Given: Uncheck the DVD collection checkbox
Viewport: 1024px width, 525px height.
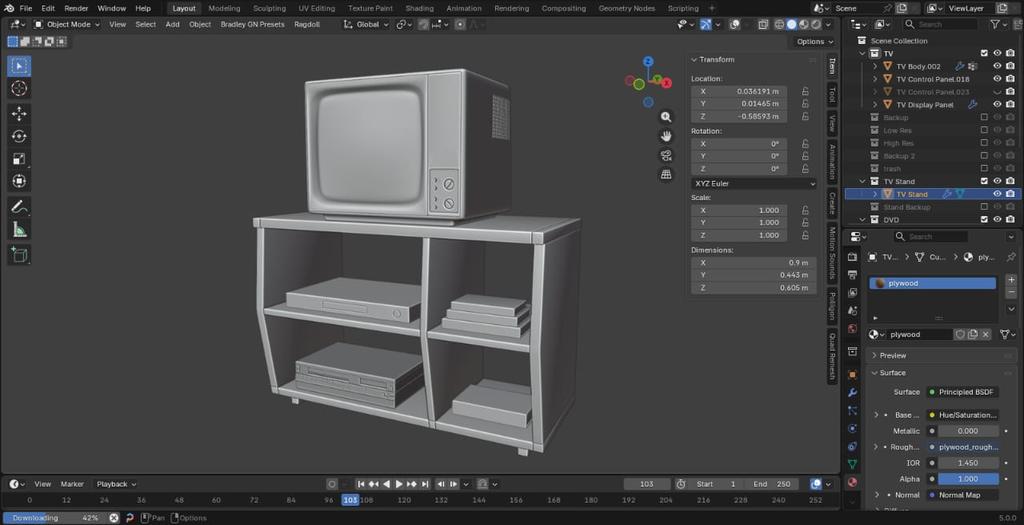Looking at the screenshot, I should pos(984,219).
